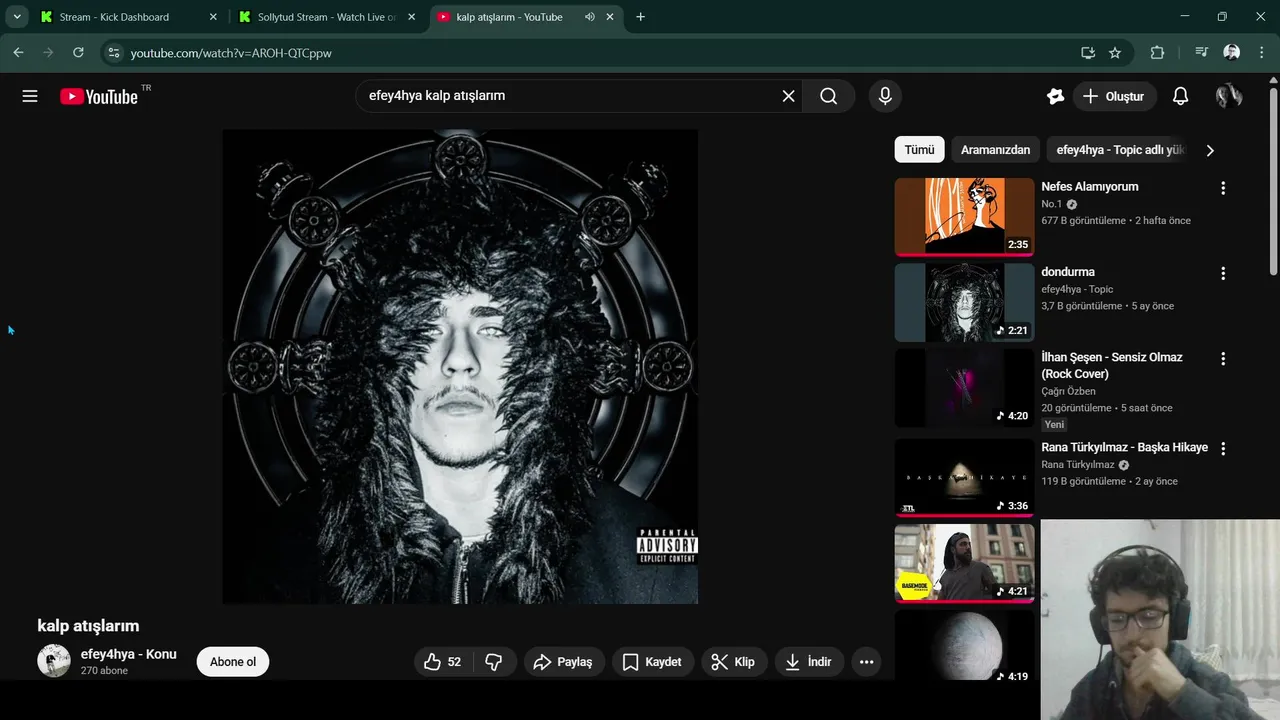This screenshot has height=720, width=1280.
Task: Select the Tümü filter chip
Action: pos(919,150)
